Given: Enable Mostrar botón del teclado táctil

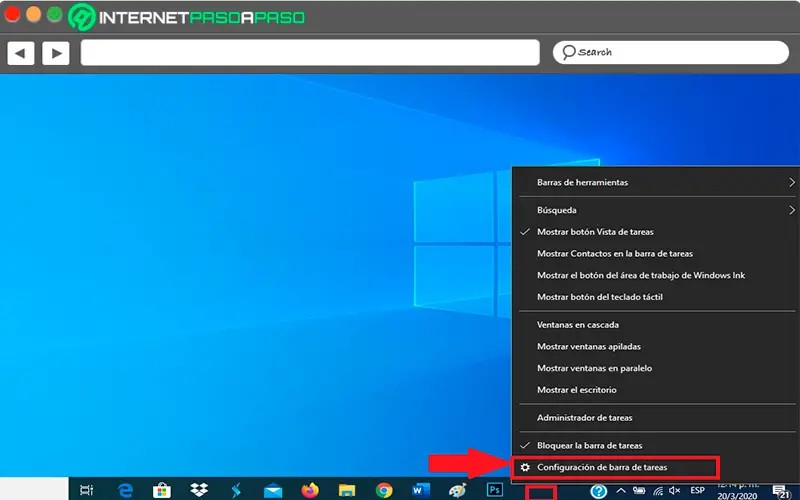Looking at the screenshot, I should coord(656,296).
